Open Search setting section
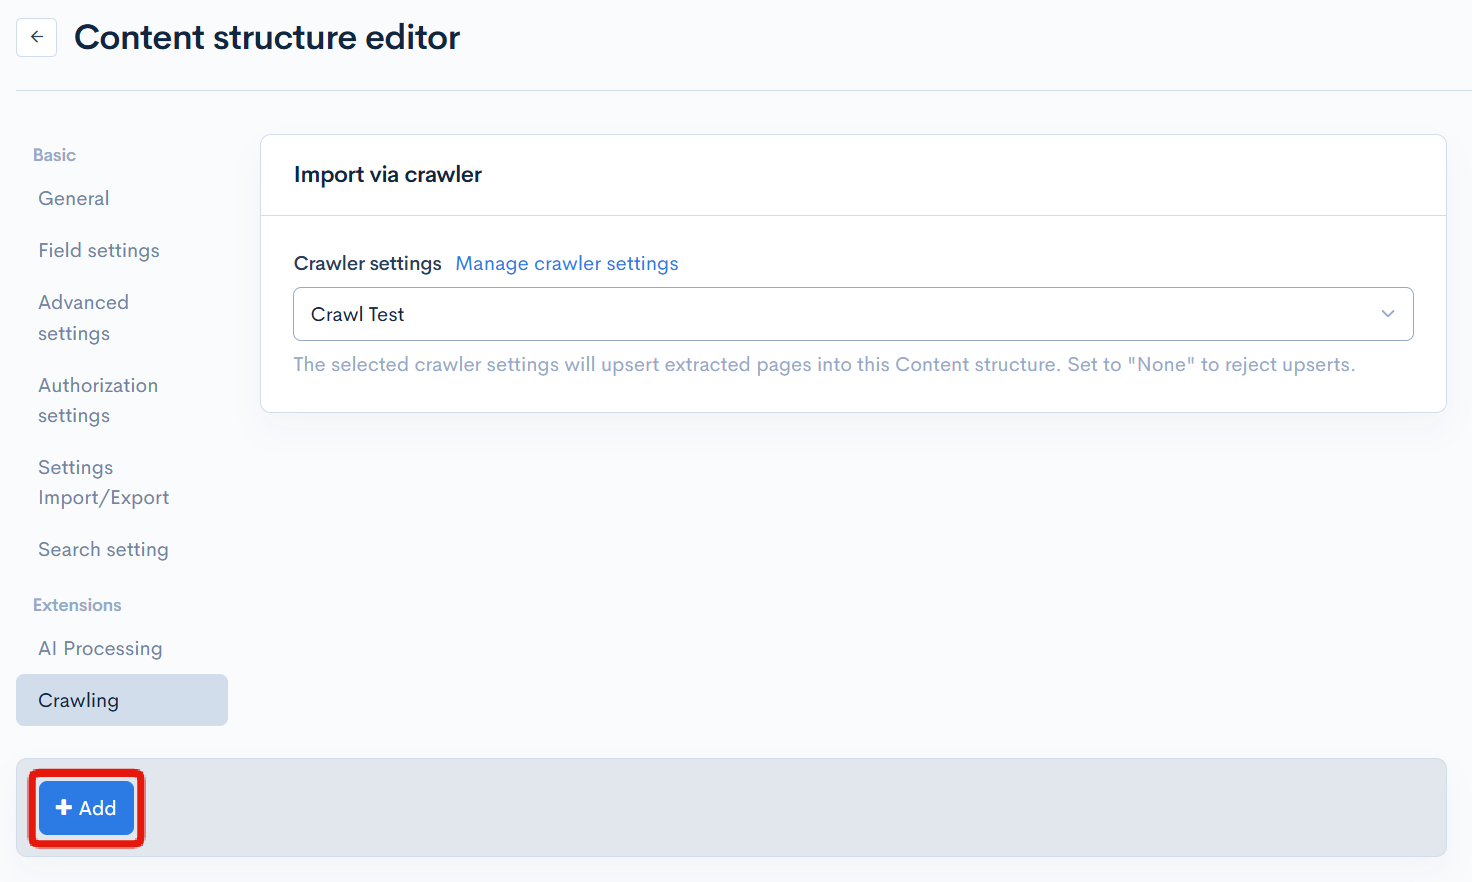 [x=103, y=549]
